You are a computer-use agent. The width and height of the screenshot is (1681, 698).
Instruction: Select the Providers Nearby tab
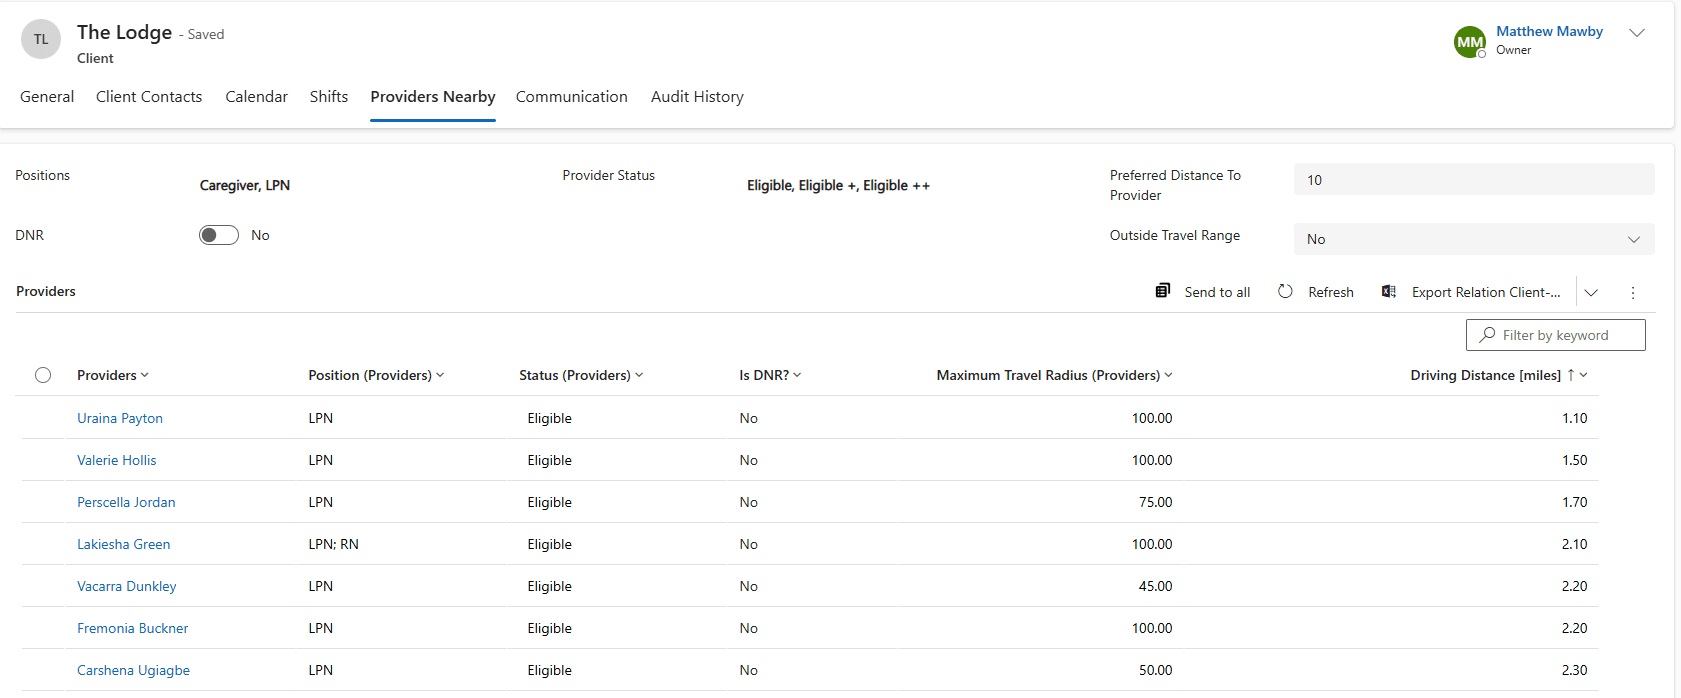pos(433,97)
